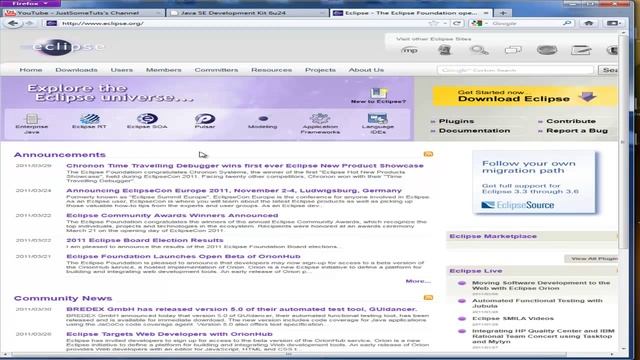Click the magnifier icon under other Eclipse sites
The height and width of the screenshot is (360, 640).
479,50
